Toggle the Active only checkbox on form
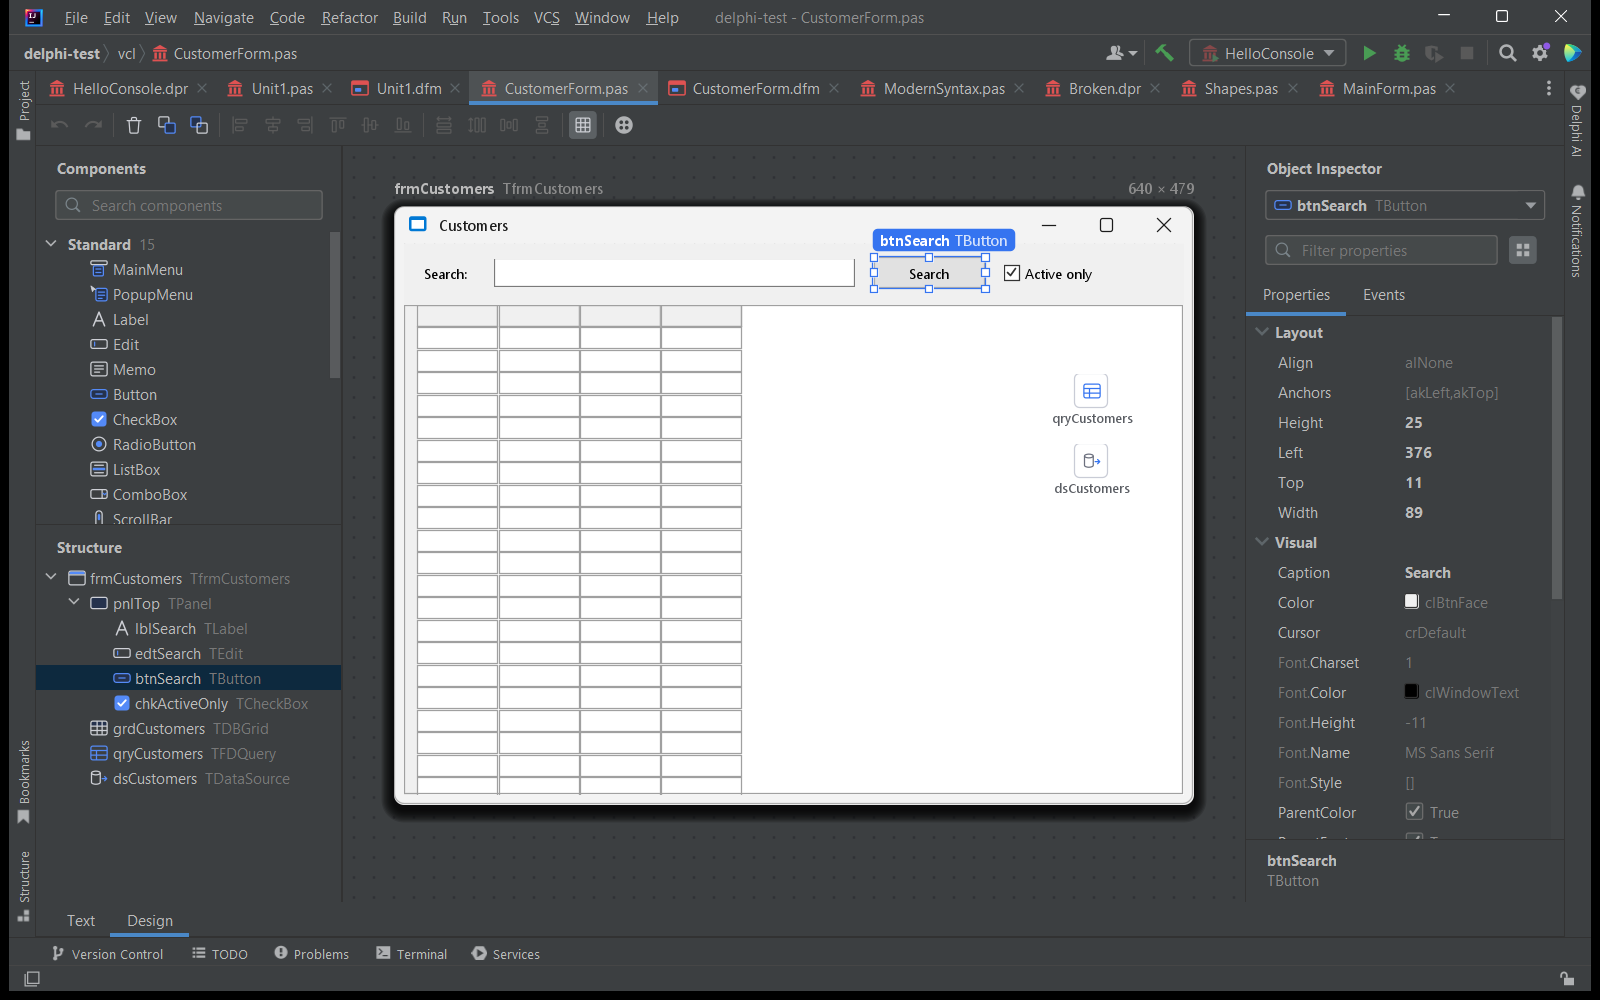The height and width of the screenshot is (1000, 1600). point(1012,273)
